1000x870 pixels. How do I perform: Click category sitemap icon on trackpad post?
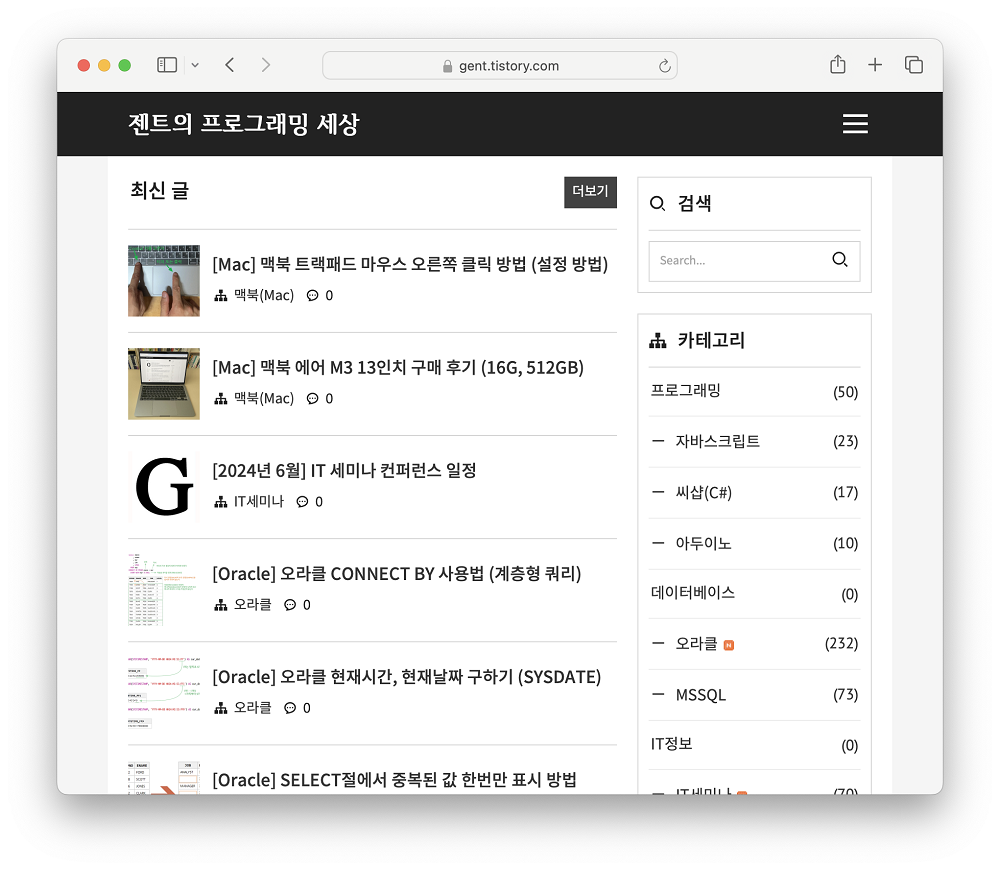click(x=221, y=295)
